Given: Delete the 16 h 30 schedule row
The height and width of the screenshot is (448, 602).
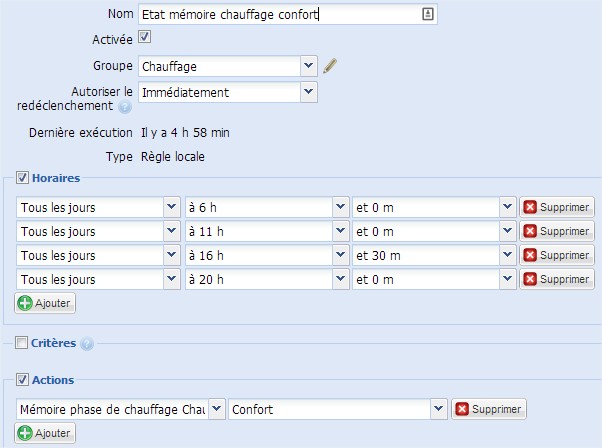Looking at the screenshot, I should [557, 255].
